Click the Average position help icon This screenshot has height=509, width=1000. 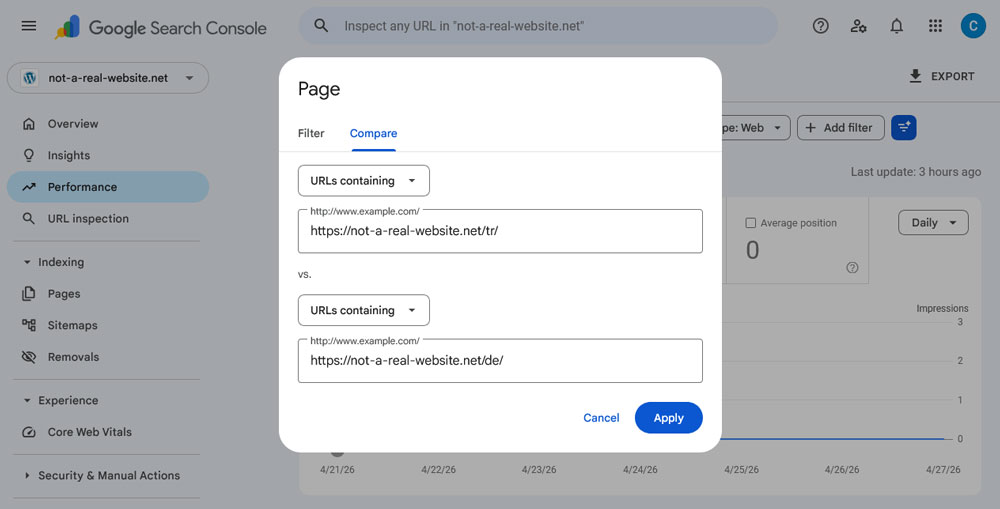point(852,267)
